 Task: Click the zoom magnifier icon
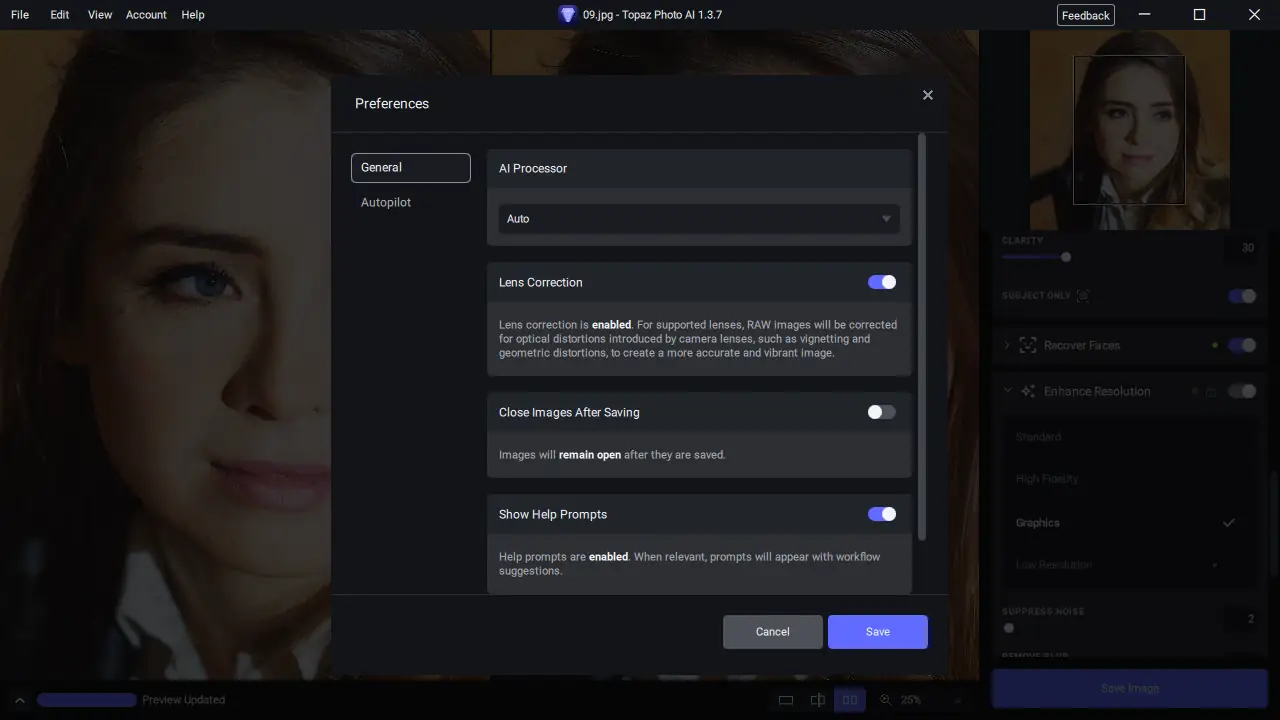pyautogui.click(x=885, y=700)
